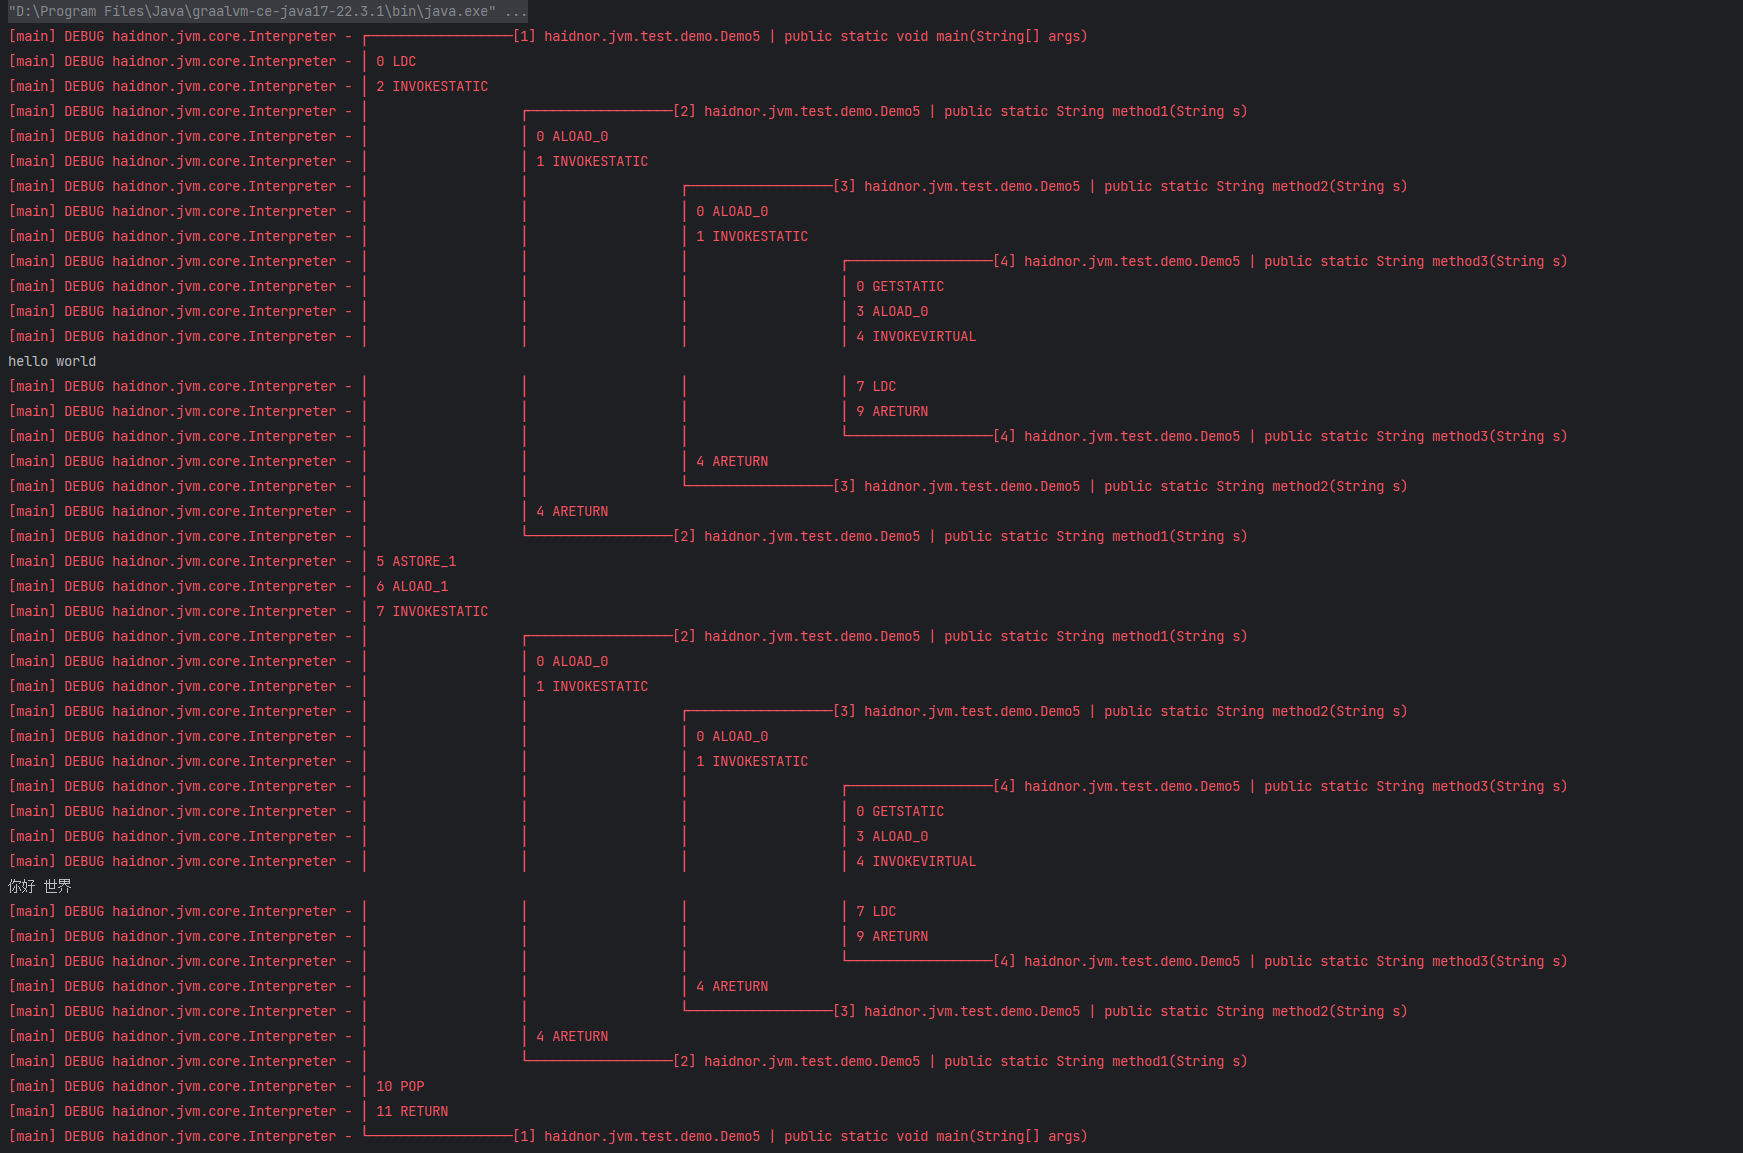Click the '11 RETURN' instruction text

pos(412,1111)
